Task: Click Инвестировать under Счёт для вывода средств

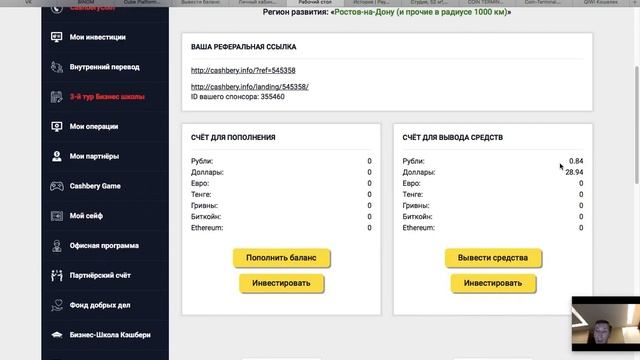Action: (x=493, y=283)
